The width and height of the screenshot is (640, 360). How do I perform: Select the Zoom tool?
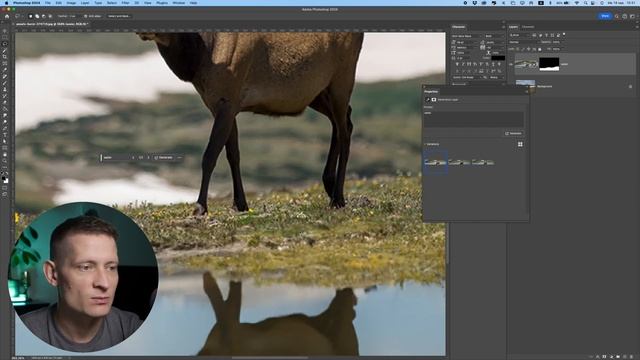[5, 161]
